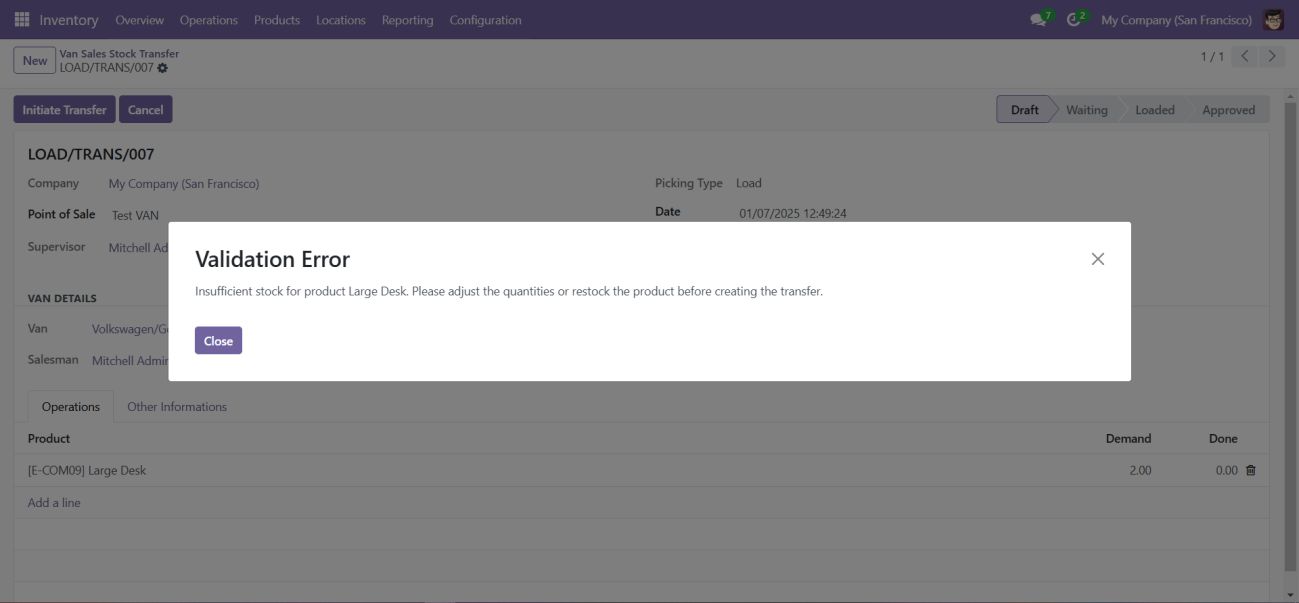Expand the Configuration menu

(485, 20)
